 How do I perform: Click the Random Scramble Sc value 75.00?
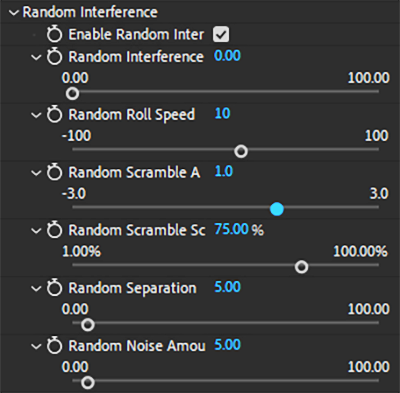[231, 229]
